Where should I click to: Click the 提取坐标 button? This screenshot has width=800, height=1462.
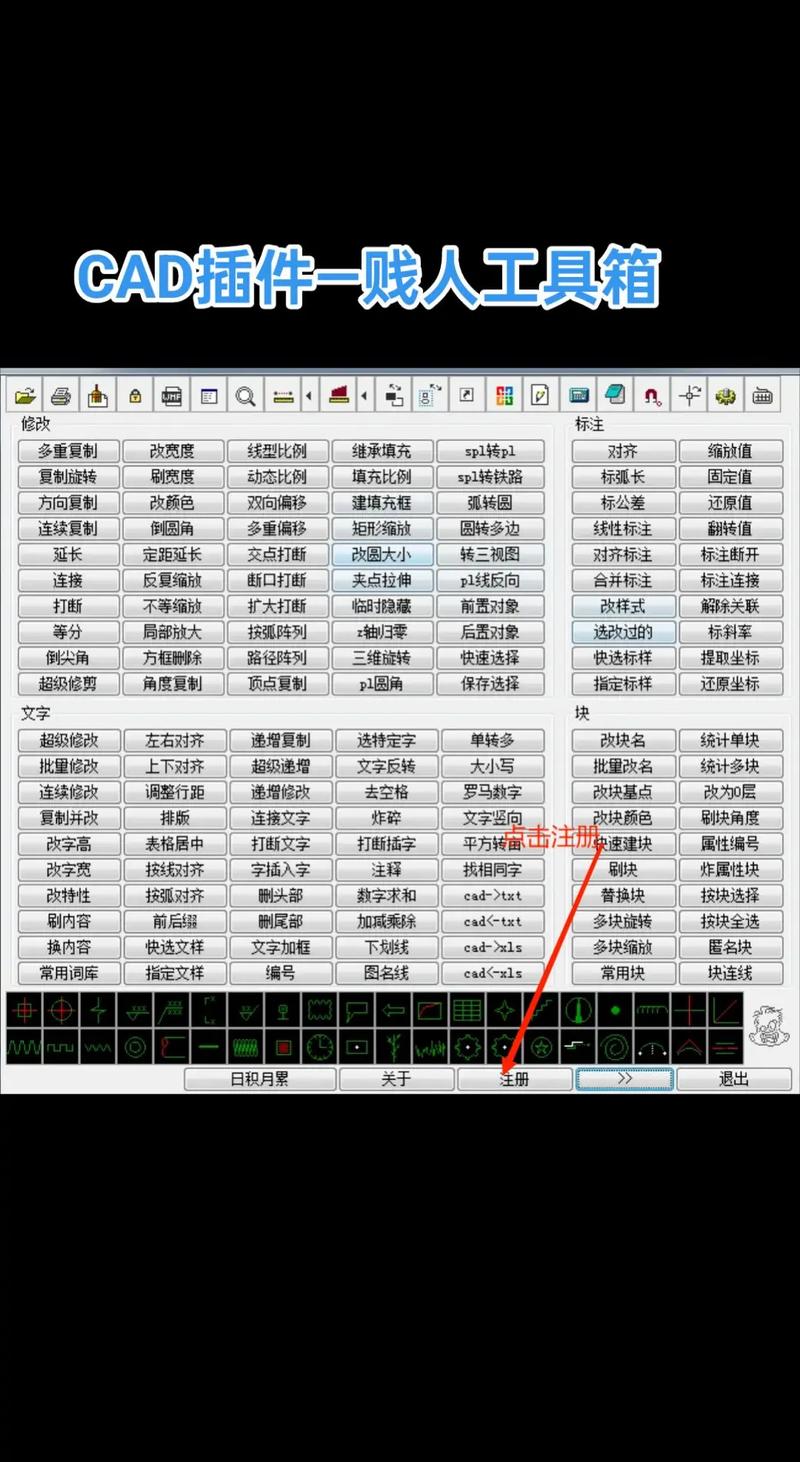pos(730,658)
